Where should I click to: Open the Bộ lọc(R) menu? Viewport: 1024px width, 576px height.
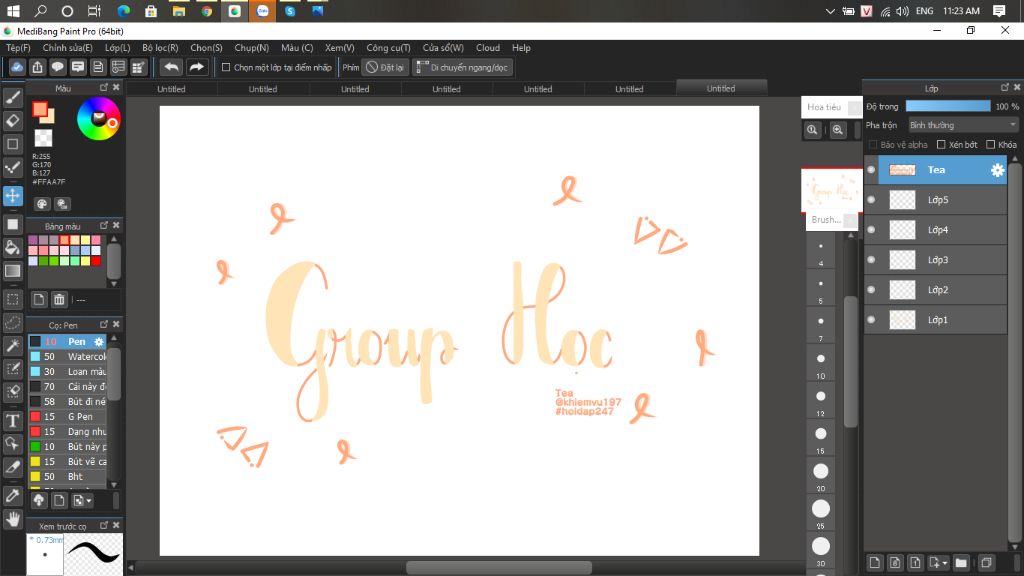[x=160, y=47]
